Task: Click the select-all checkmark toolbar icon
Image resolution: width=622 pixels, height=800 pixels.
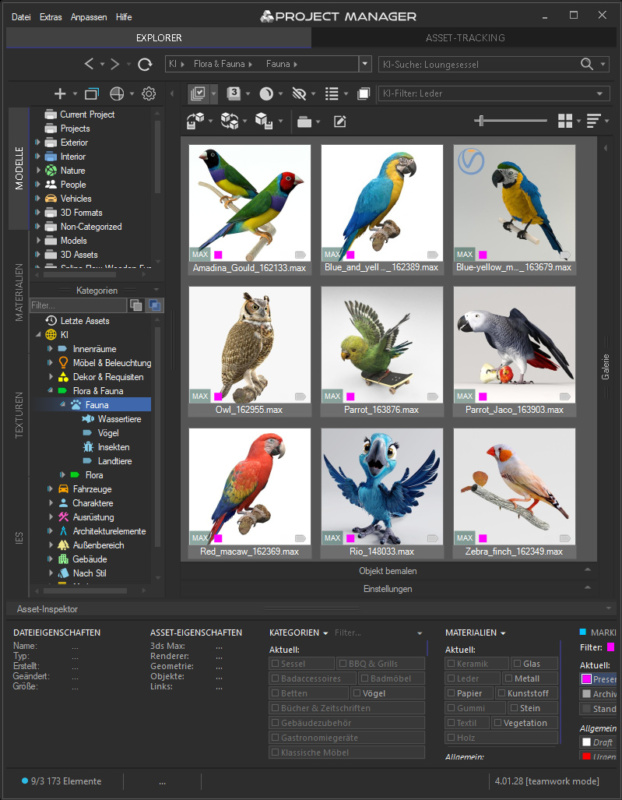Action: pos(197,93)
